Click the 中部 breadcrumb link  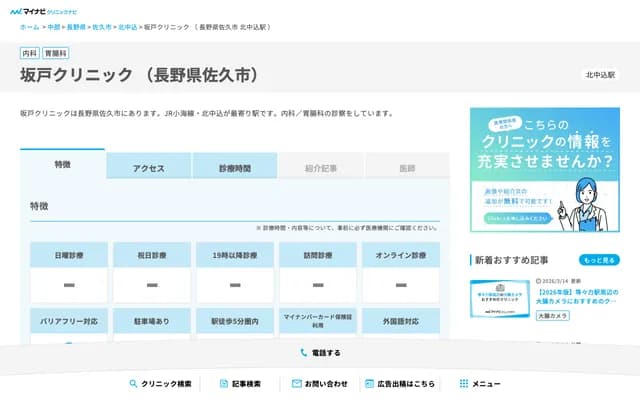[53, 28]
